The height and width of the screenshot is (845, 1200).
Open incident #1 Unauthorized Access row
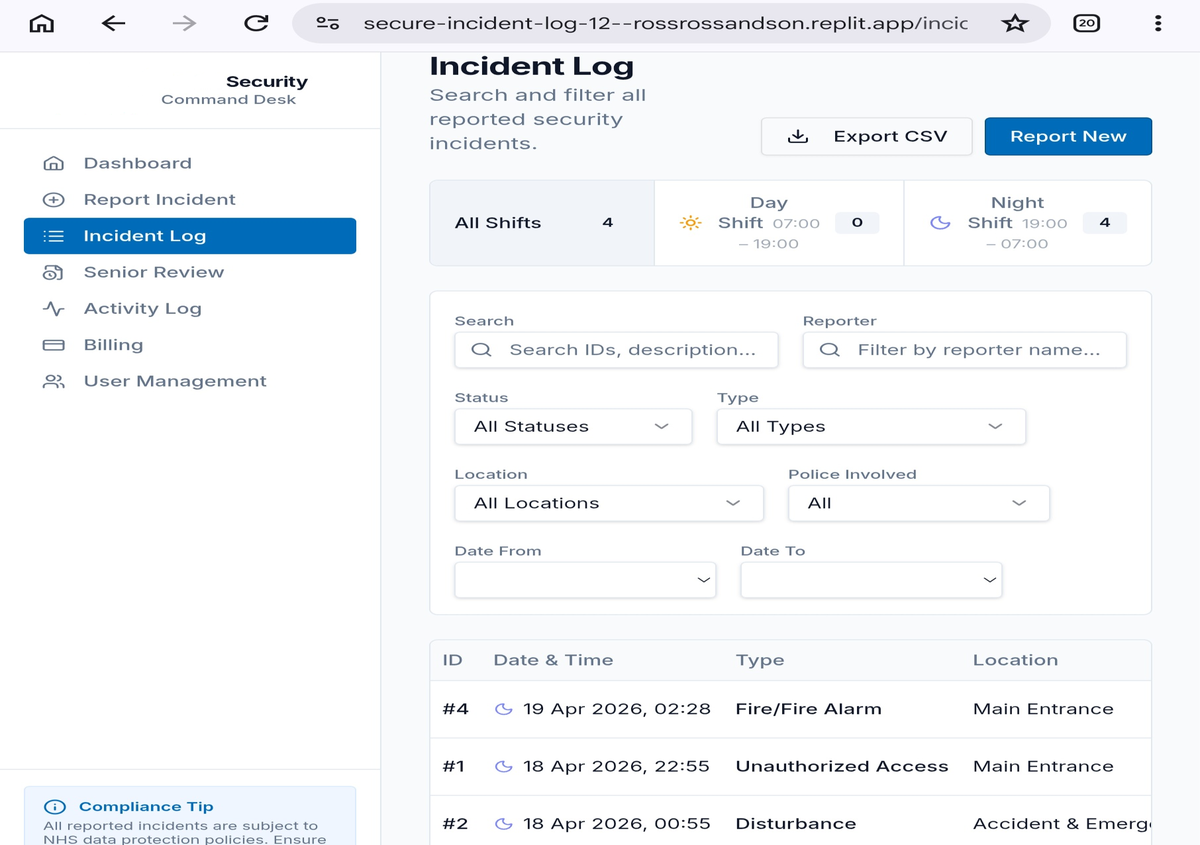790,767
